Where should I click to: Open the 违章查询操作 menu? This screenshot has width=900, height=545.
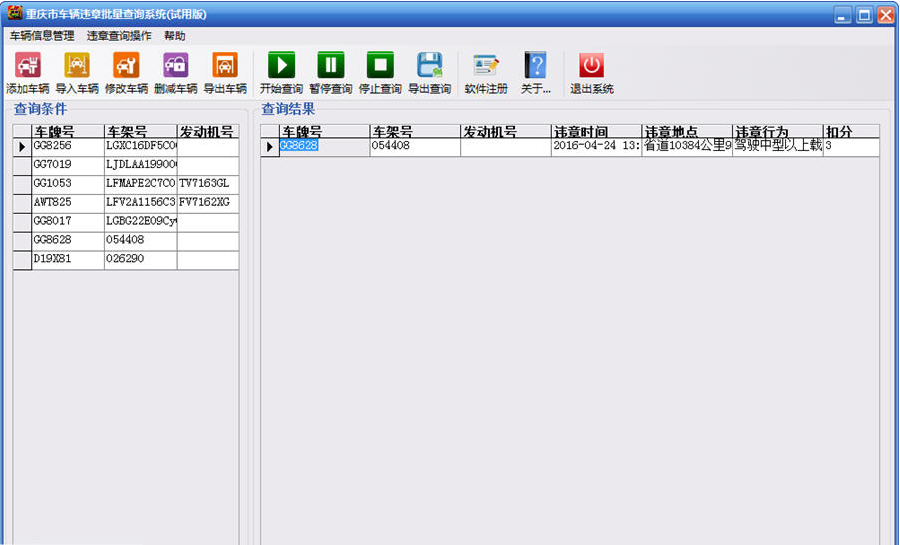pos(119,35)
